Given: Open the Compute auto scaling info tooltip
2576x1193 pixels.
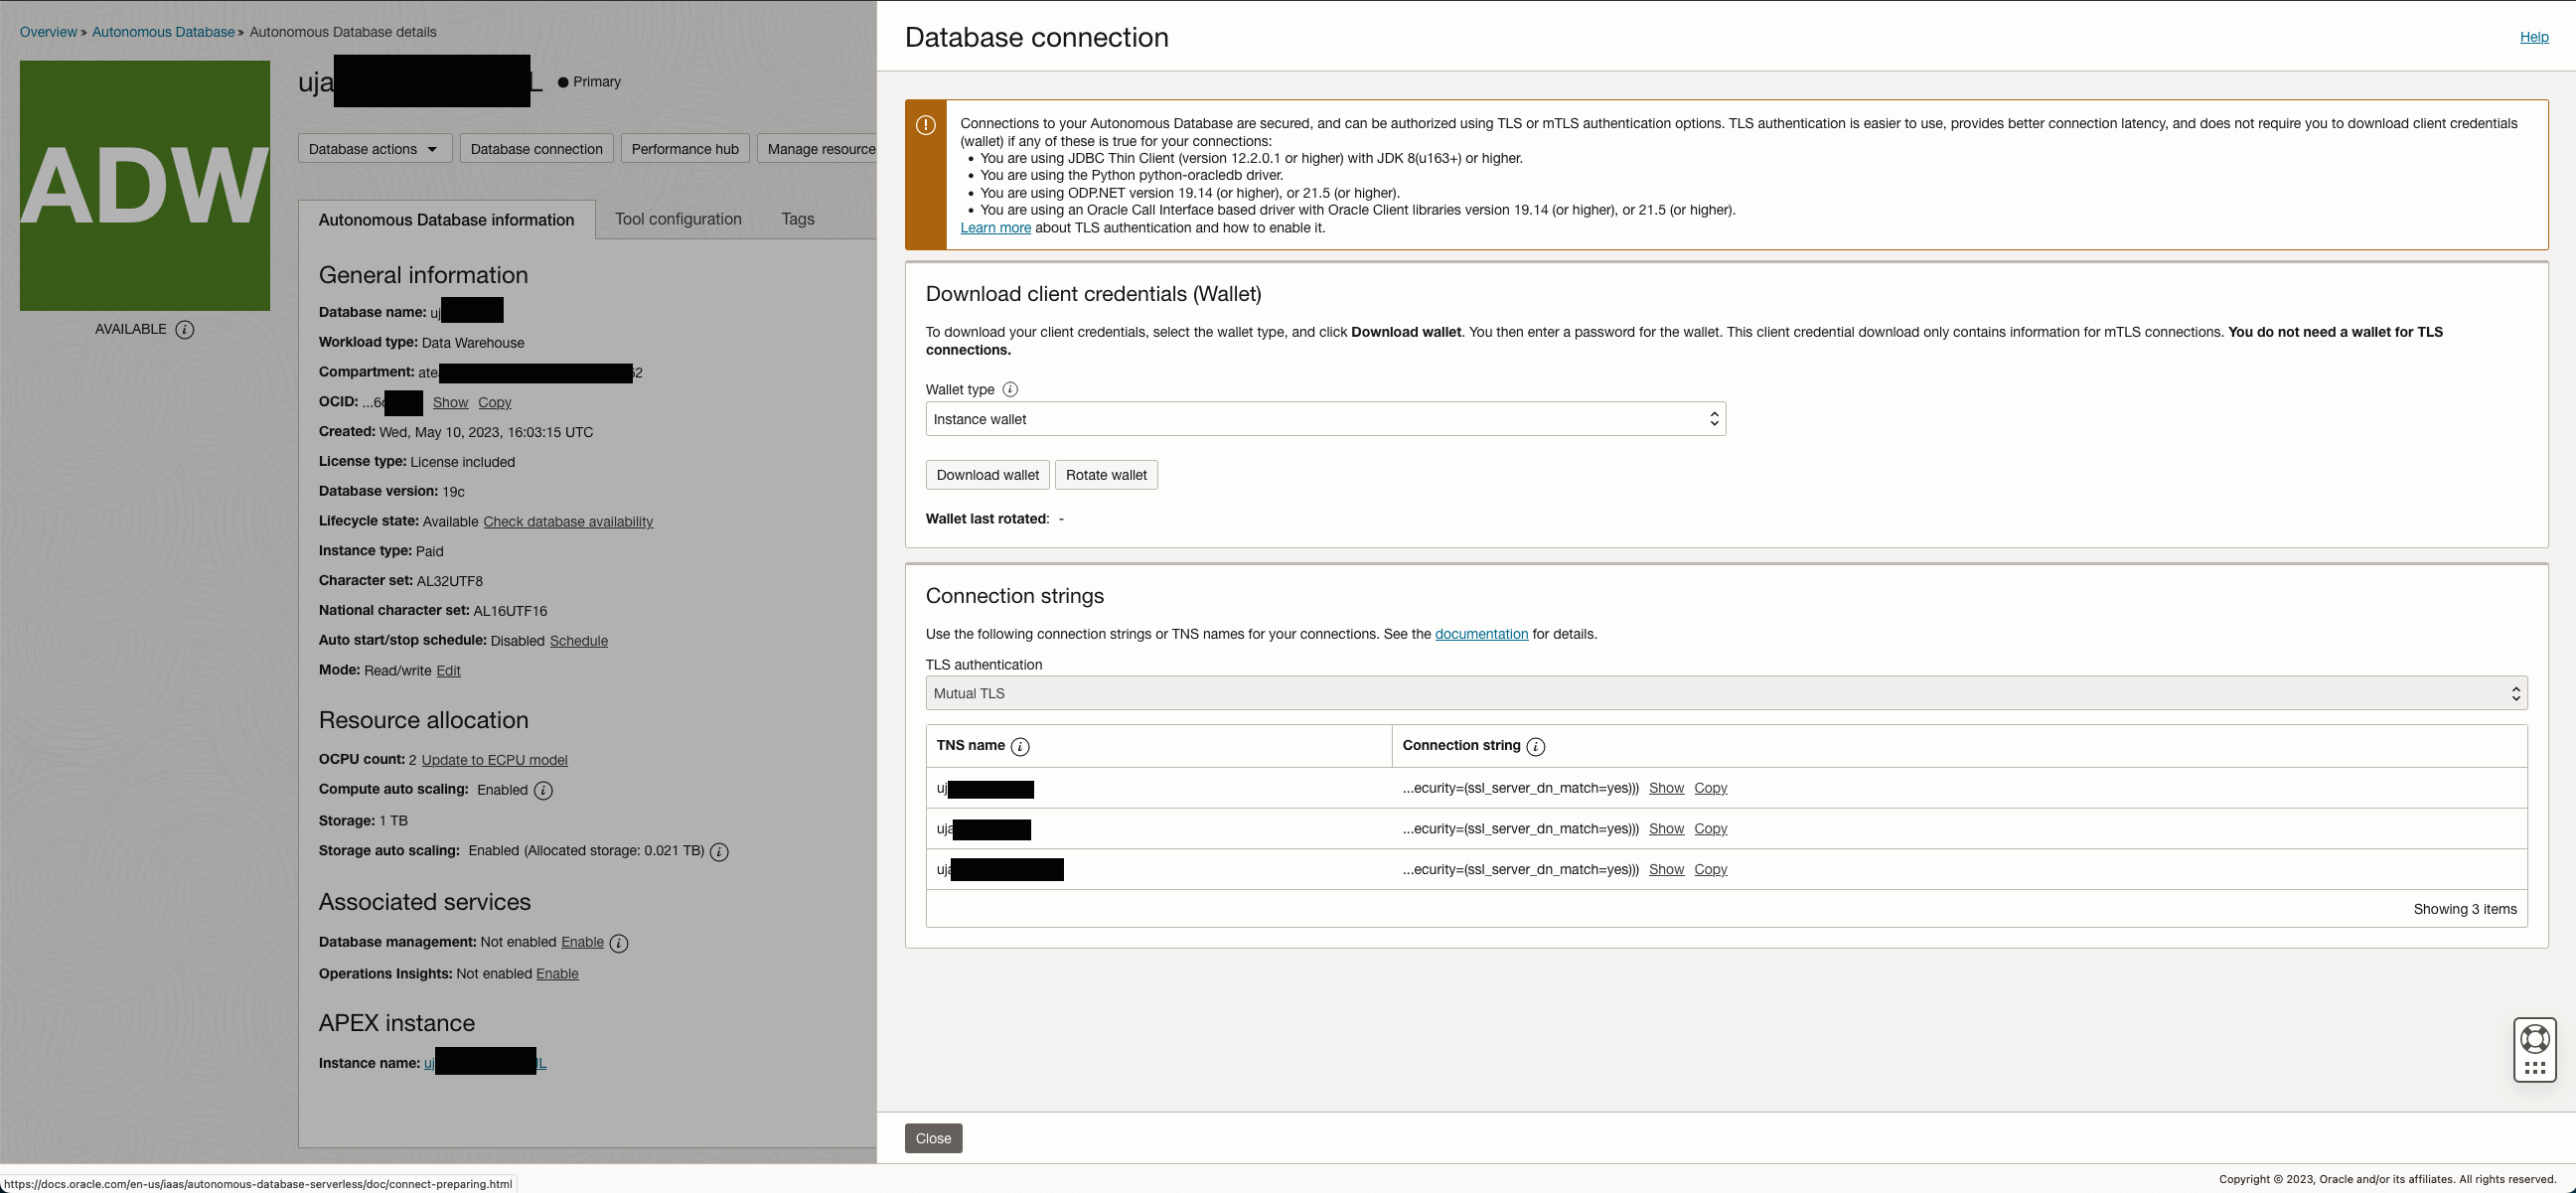Looking at the screenshot, I should [543, 790].
